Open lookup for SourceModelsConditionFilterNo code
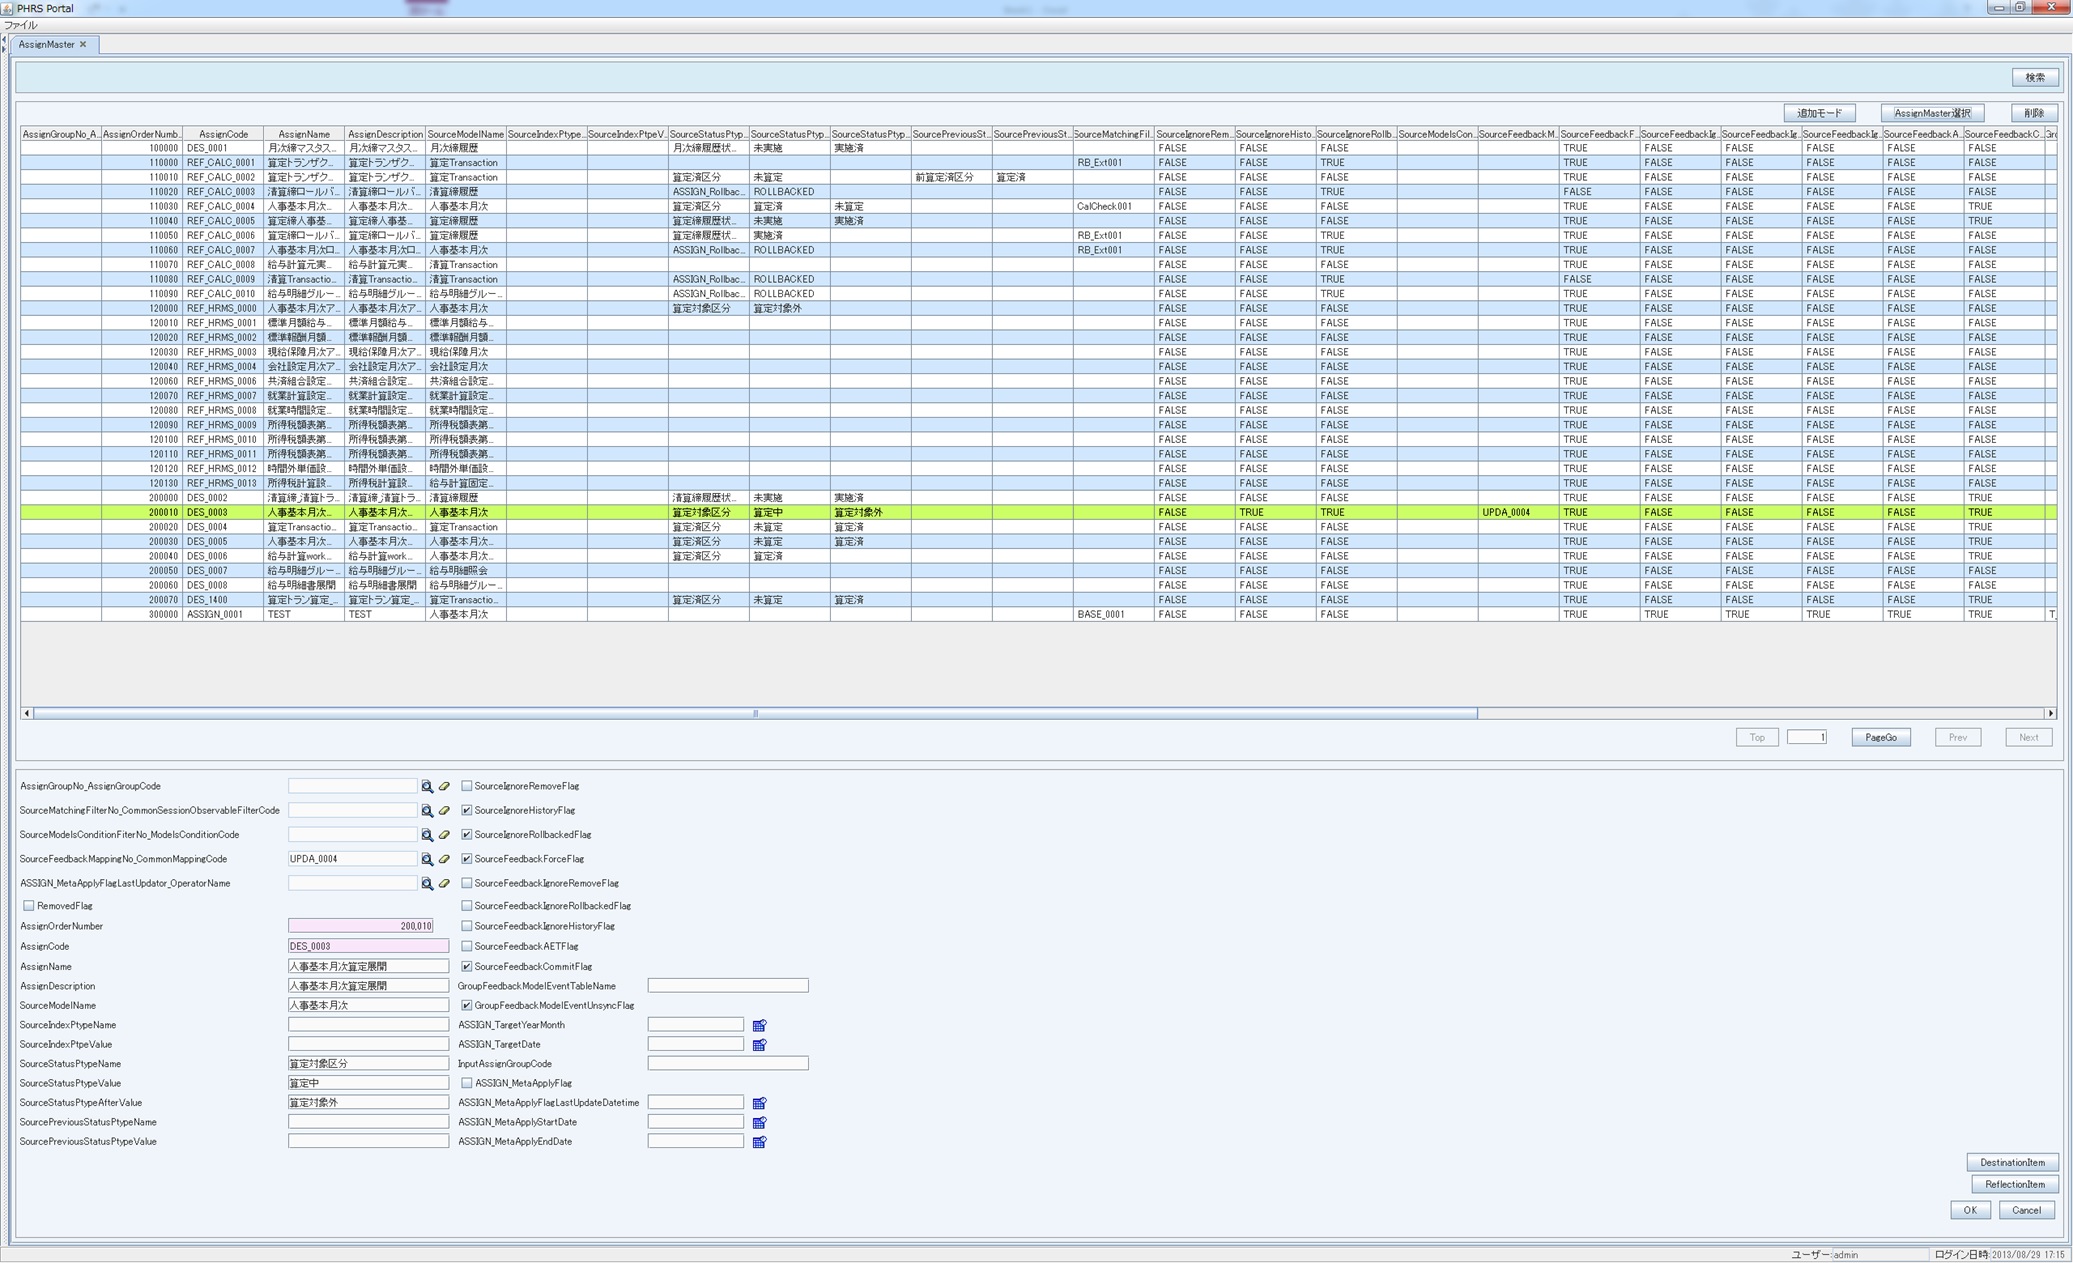The width and height of the screenshot is (2073, 1263). pos(427,835)
